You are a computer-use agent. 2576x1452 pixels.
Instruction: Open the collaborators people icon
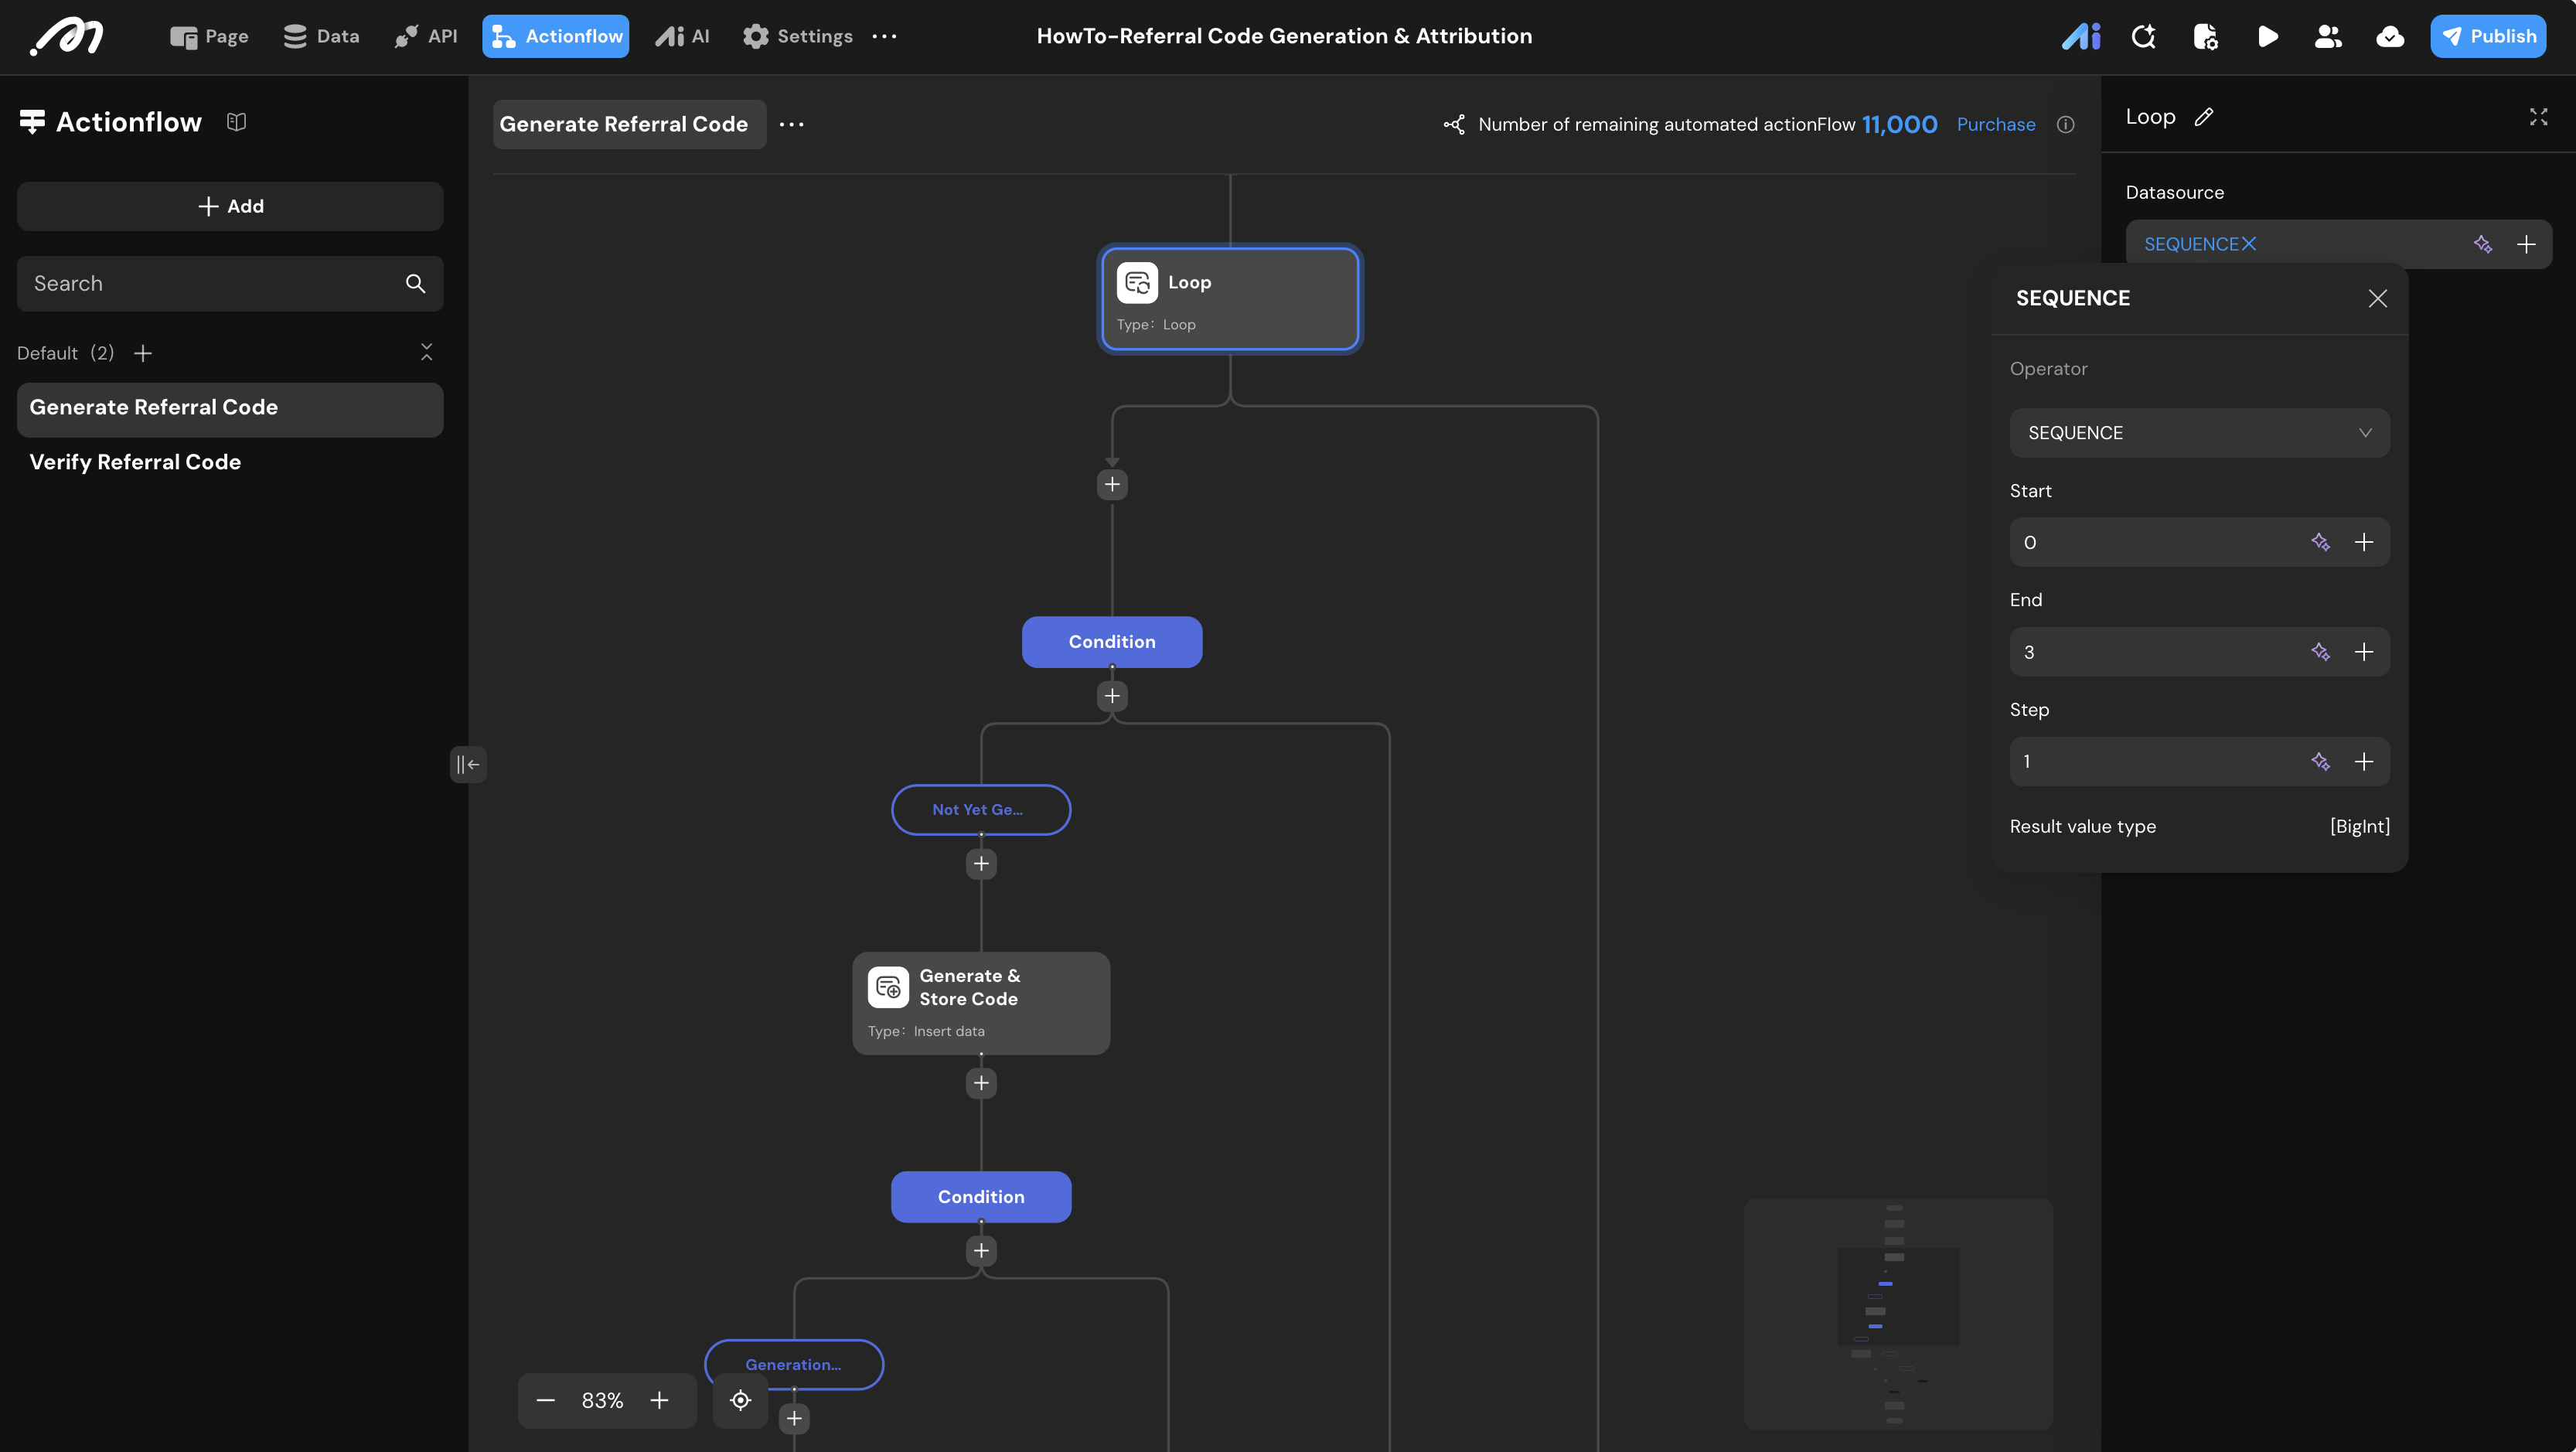pos(2328,37)
